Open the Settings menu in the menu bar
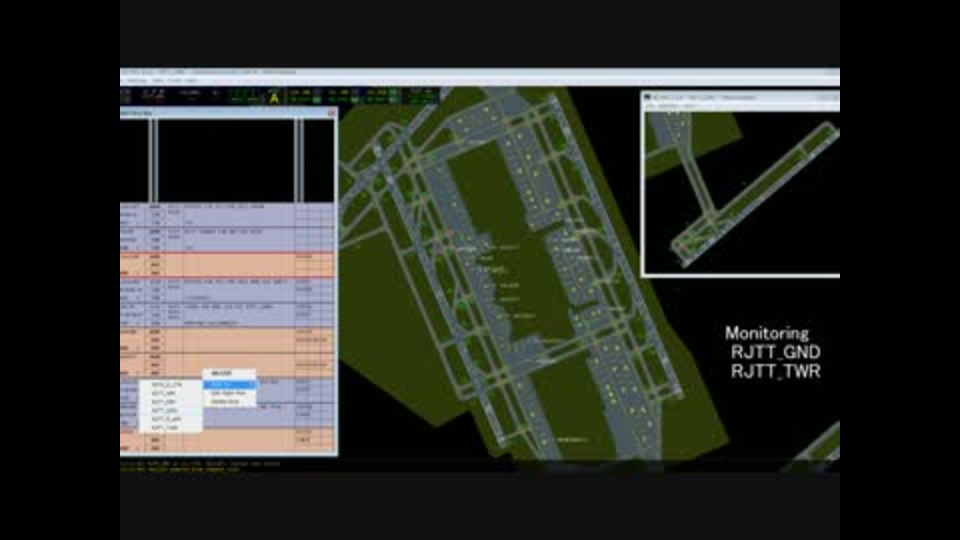The image size is (960, 540). click(137, 80)
